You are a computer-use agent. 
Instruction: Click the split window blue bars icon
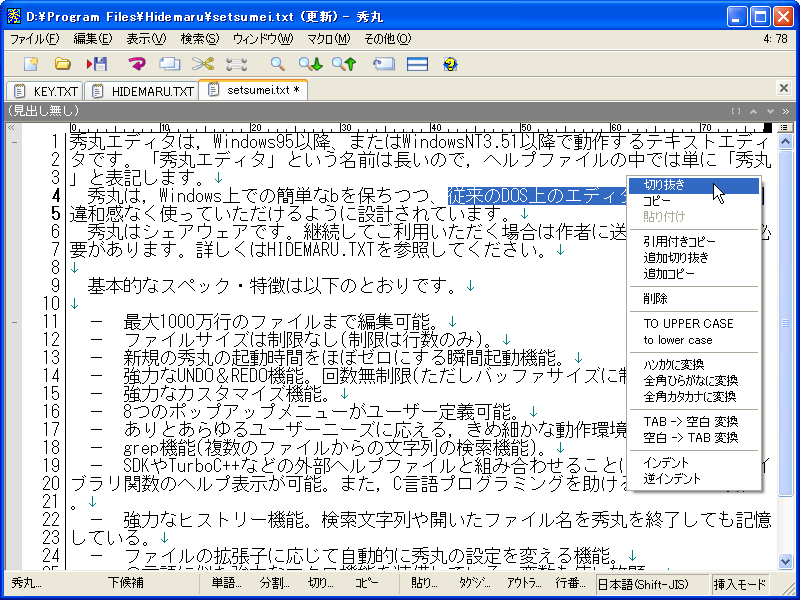click(x=417, y=64)
